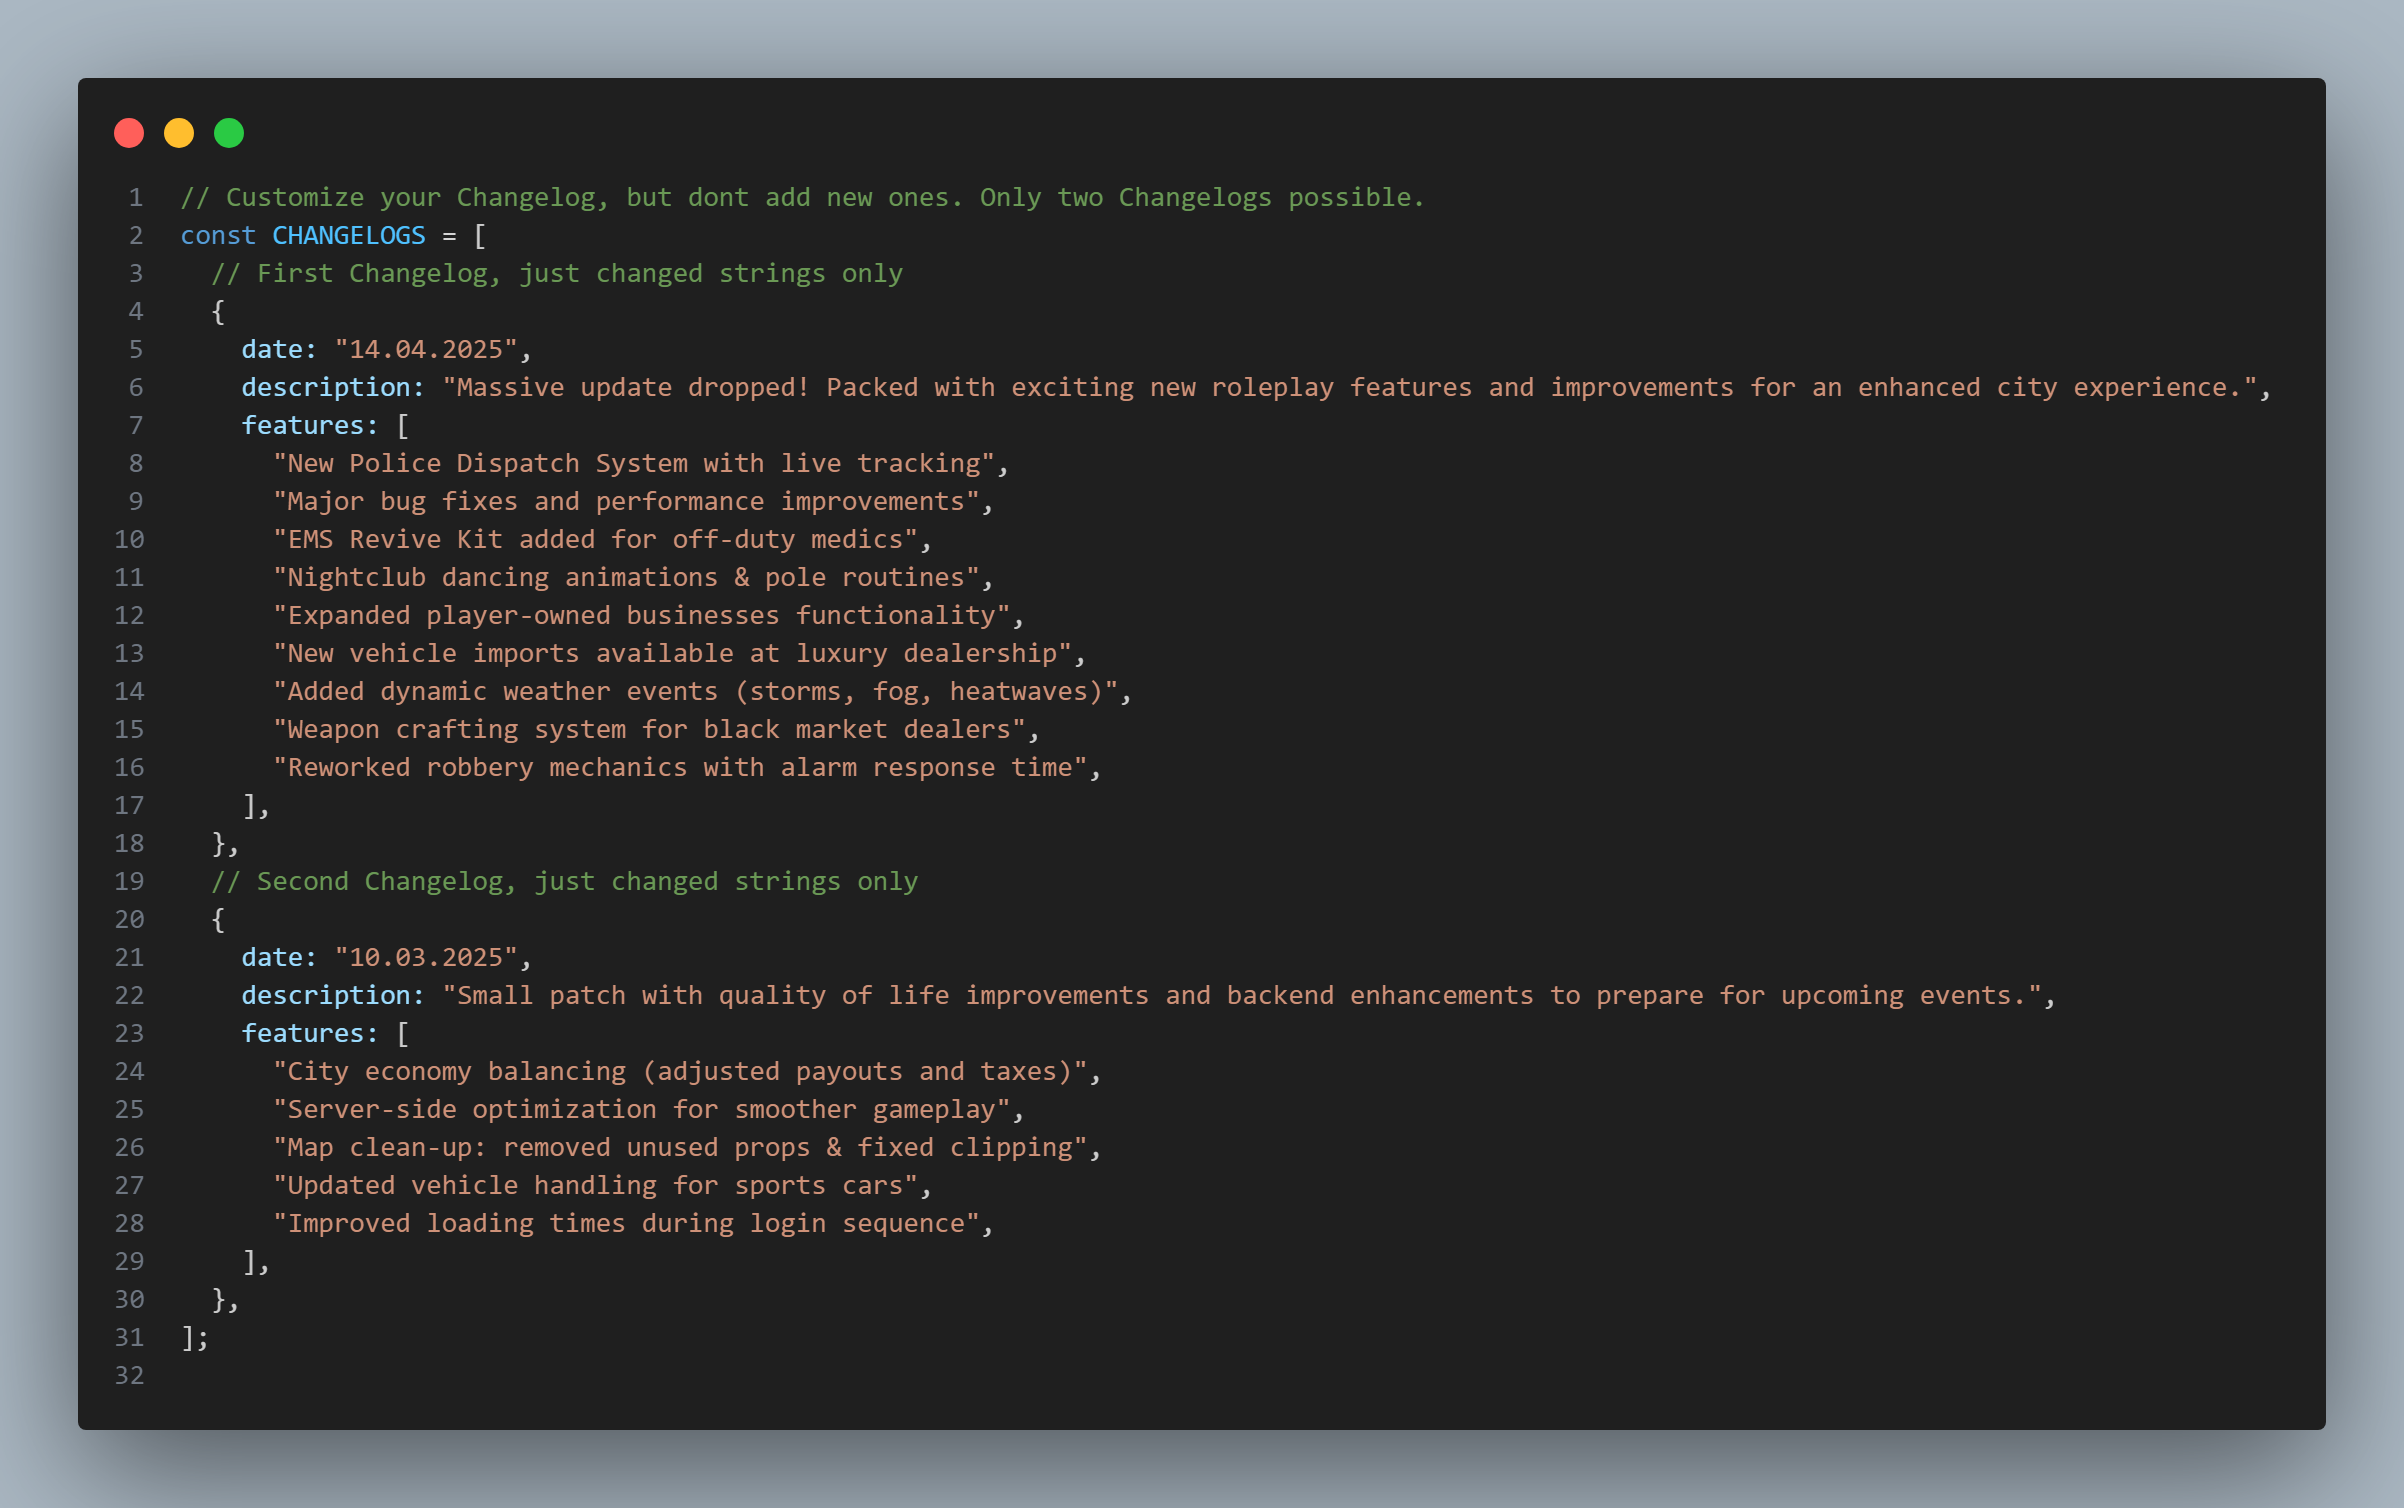Click the "EMS Revive Kit" feature string

[595, 539]
